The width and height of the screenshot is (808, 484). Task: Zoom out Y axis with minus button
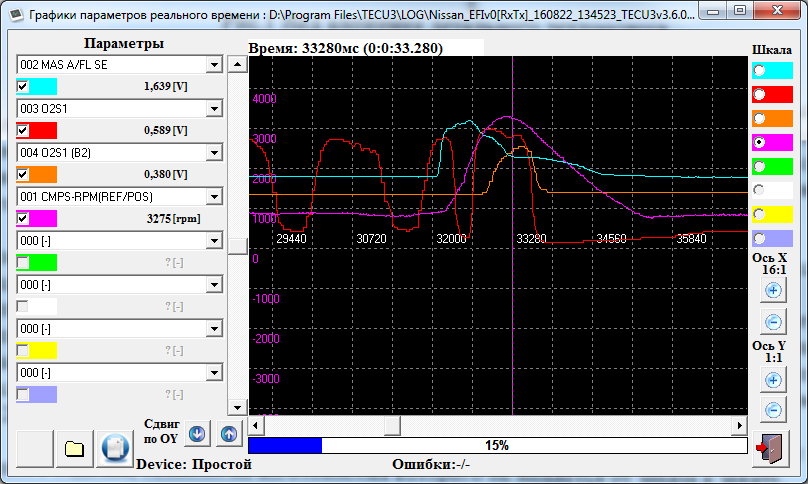pyautogui.click(x=772, y=410)
